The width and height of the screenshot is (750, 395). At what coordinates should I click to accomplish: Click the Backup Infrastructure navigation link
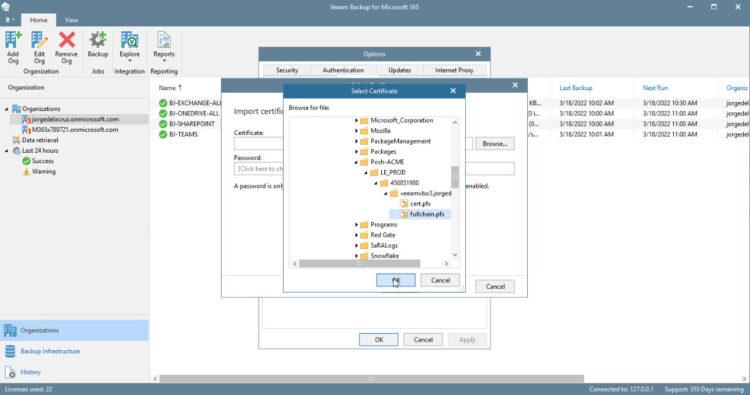tap(50, 351)
